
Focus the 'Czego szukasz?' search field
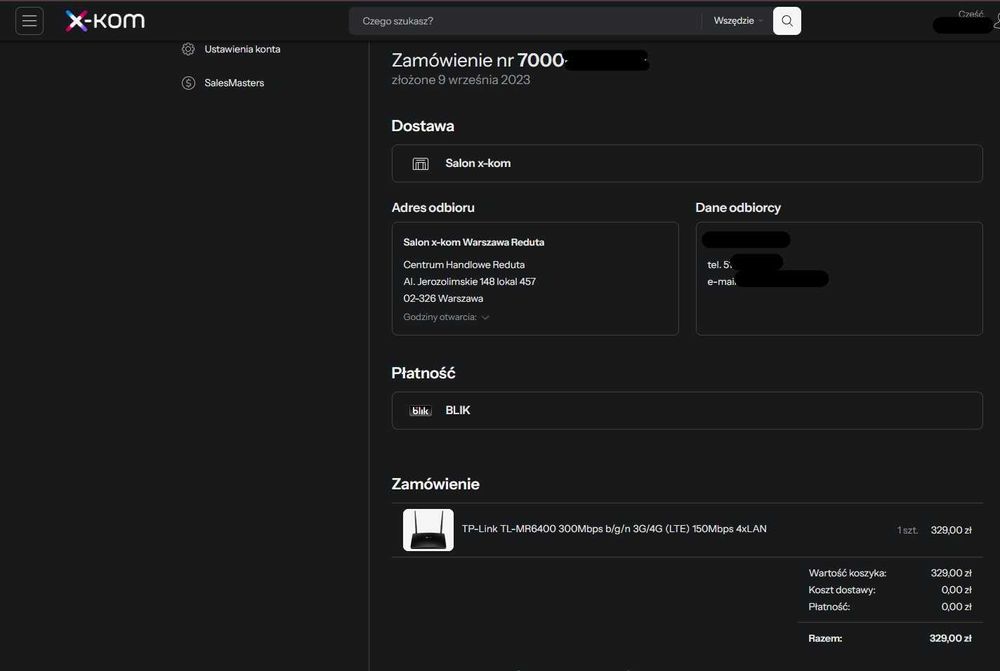pos(524,21)
